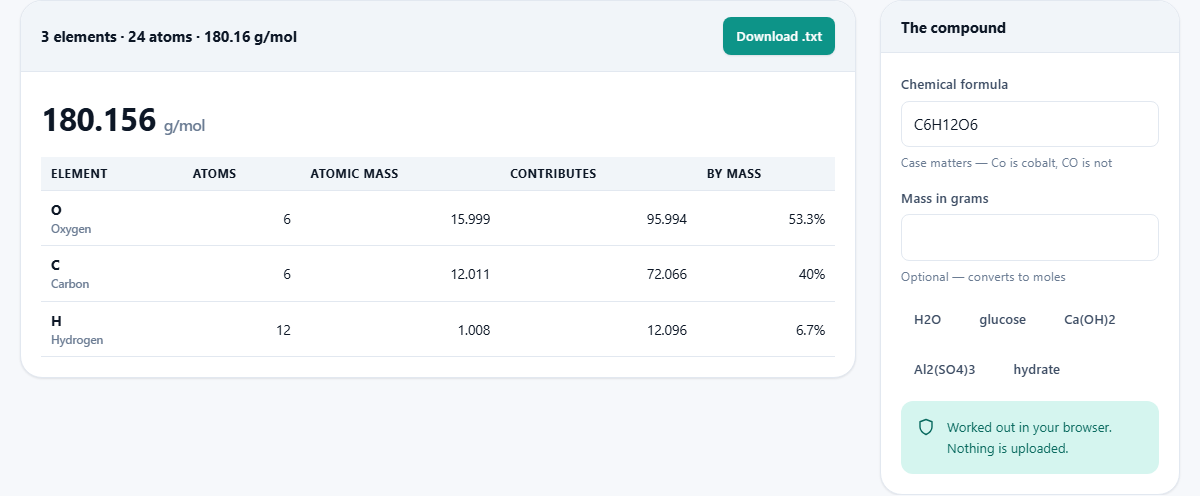Pick the Ca(OH)2 example chip
This screenshot has height=496, width=1200.
(1090, 320)
